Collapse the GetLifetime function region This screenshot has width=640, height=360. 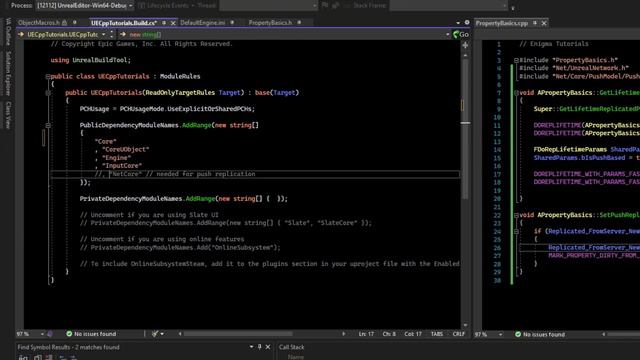[516, 93]
